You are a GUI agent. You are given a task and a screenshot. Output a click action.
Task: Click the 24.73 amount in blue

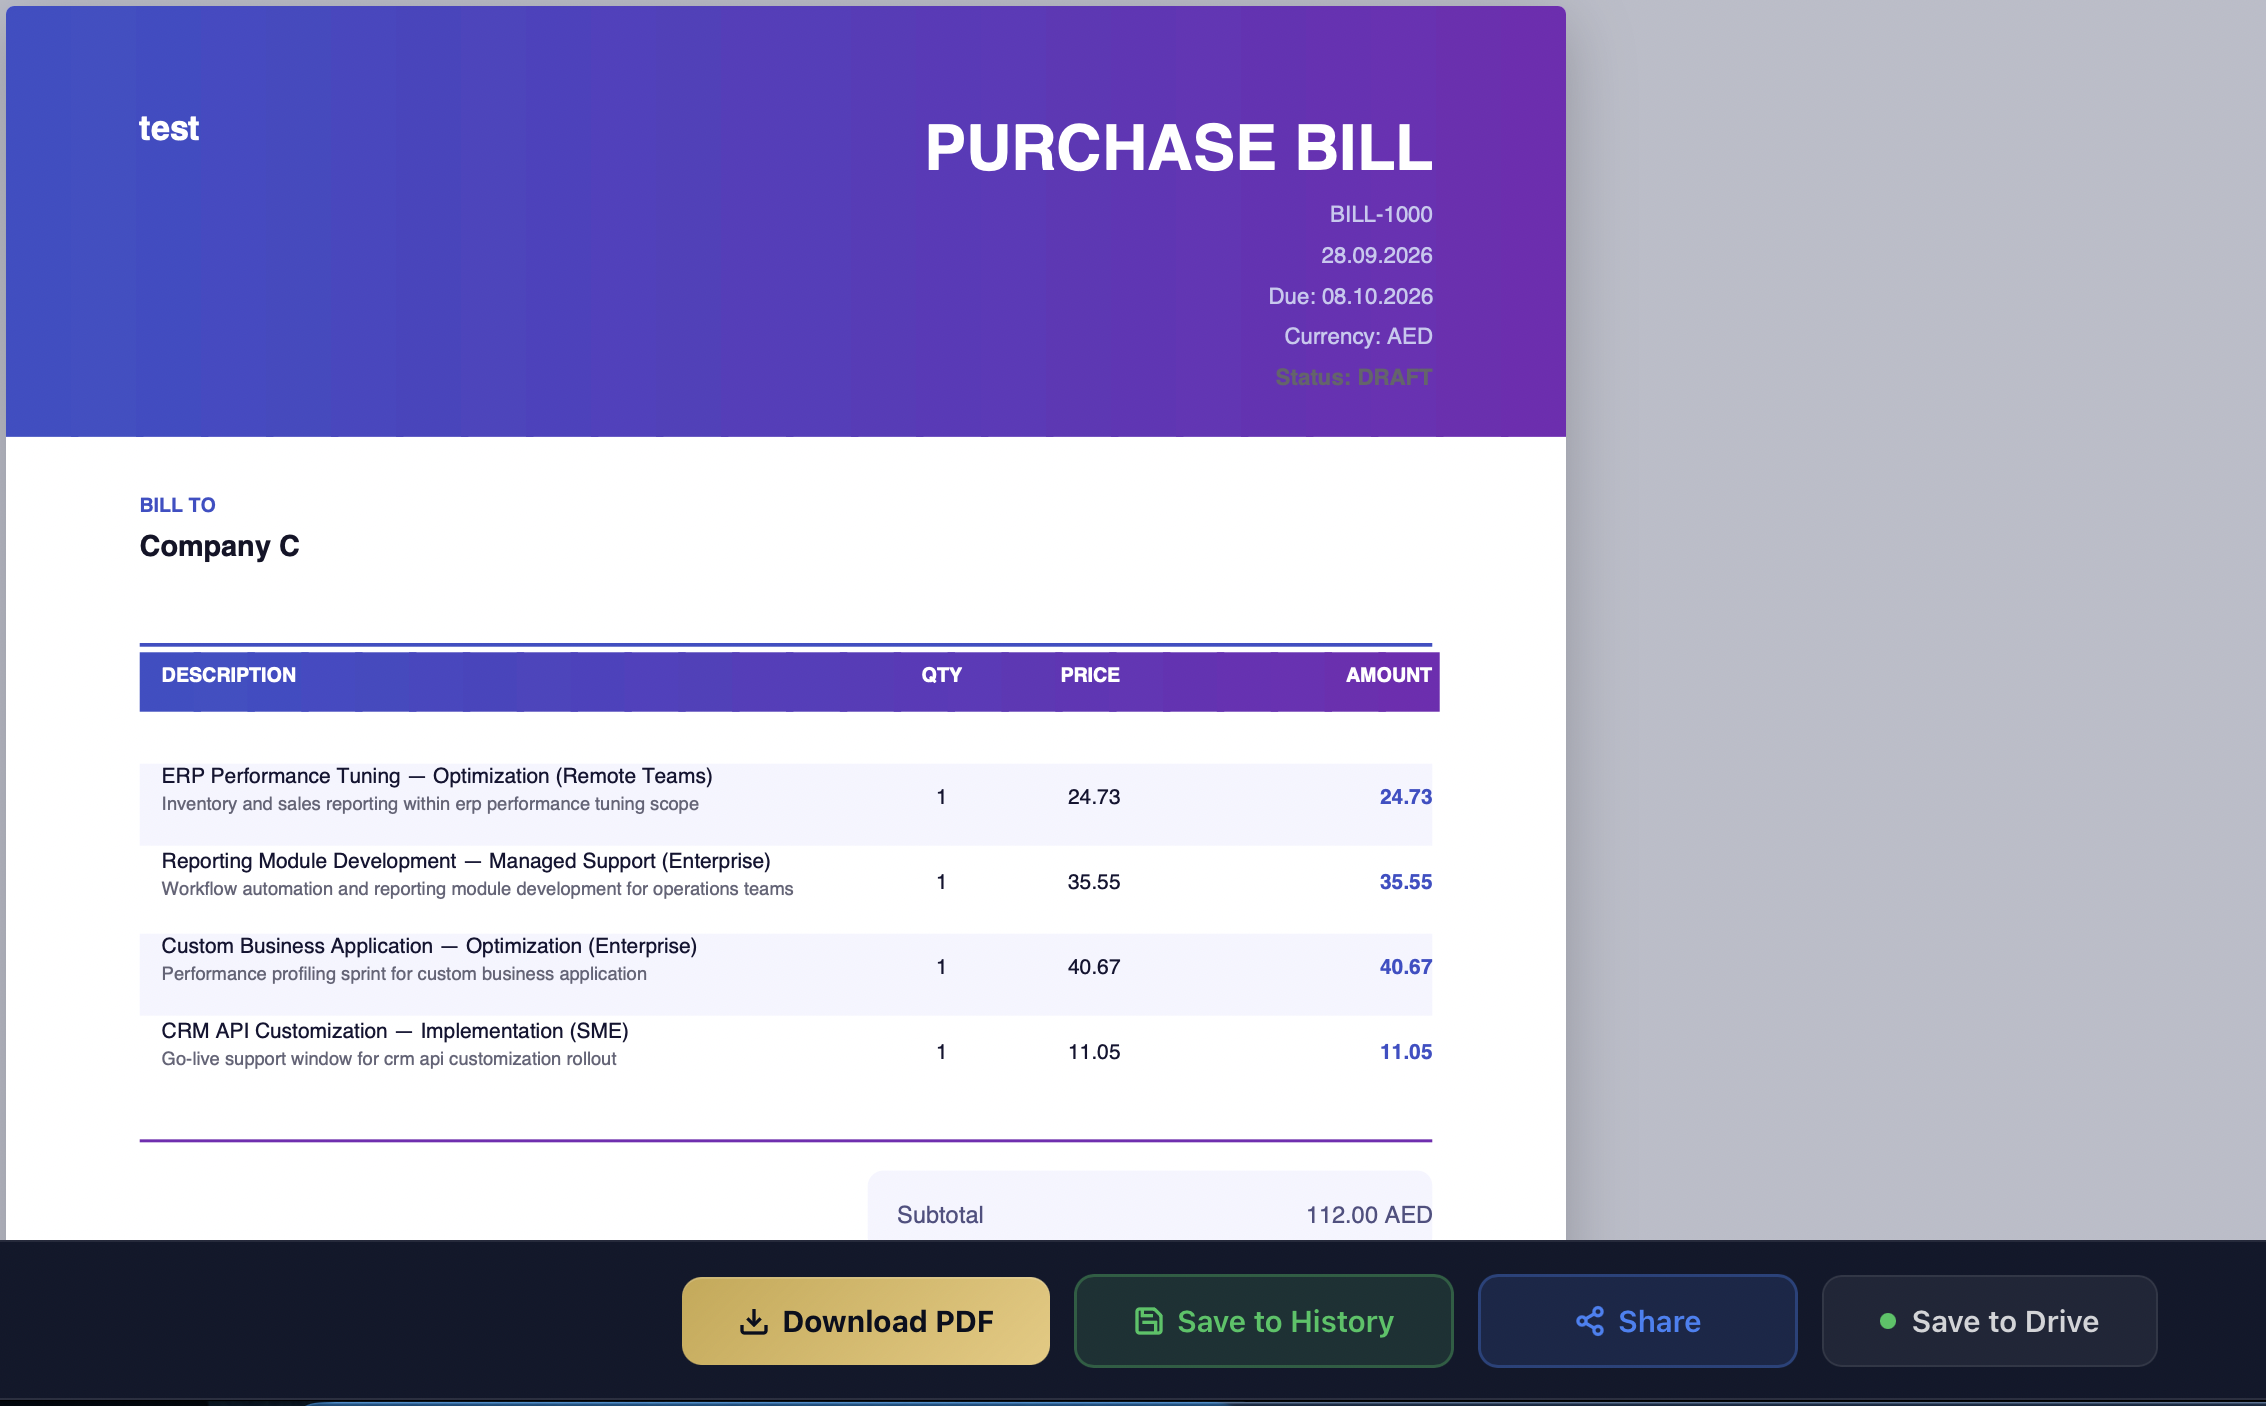tap(1405, 797)
